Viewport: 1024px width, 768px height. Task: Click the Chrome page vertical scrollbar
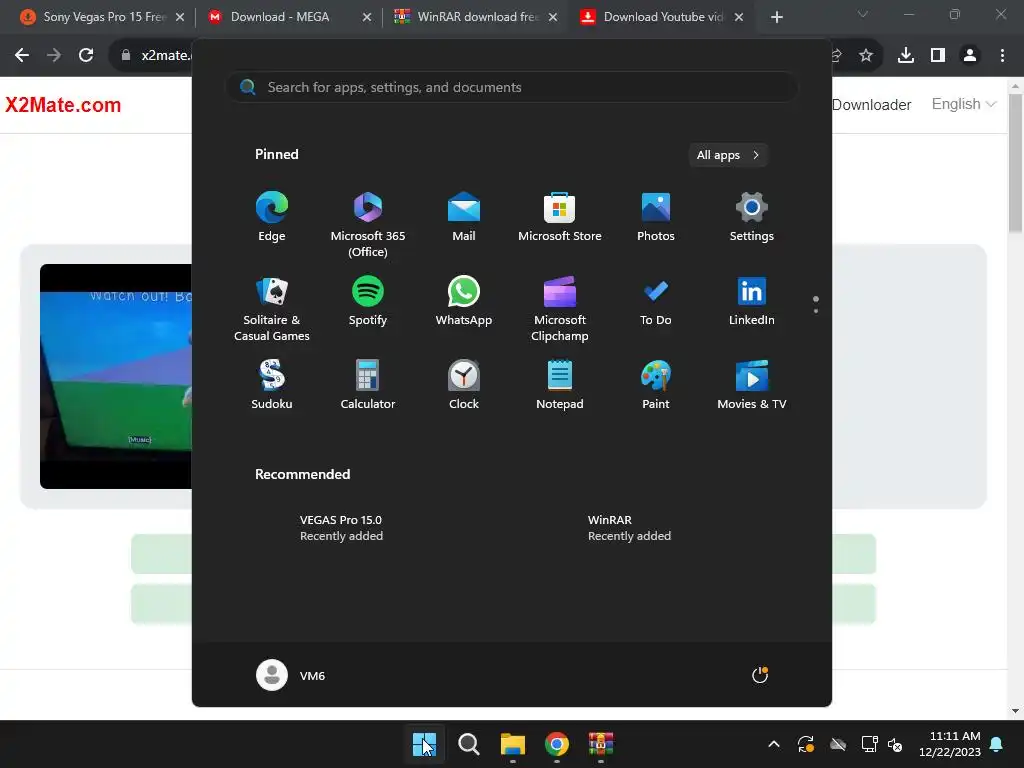pyautogui.click(x=1016, y=163)
